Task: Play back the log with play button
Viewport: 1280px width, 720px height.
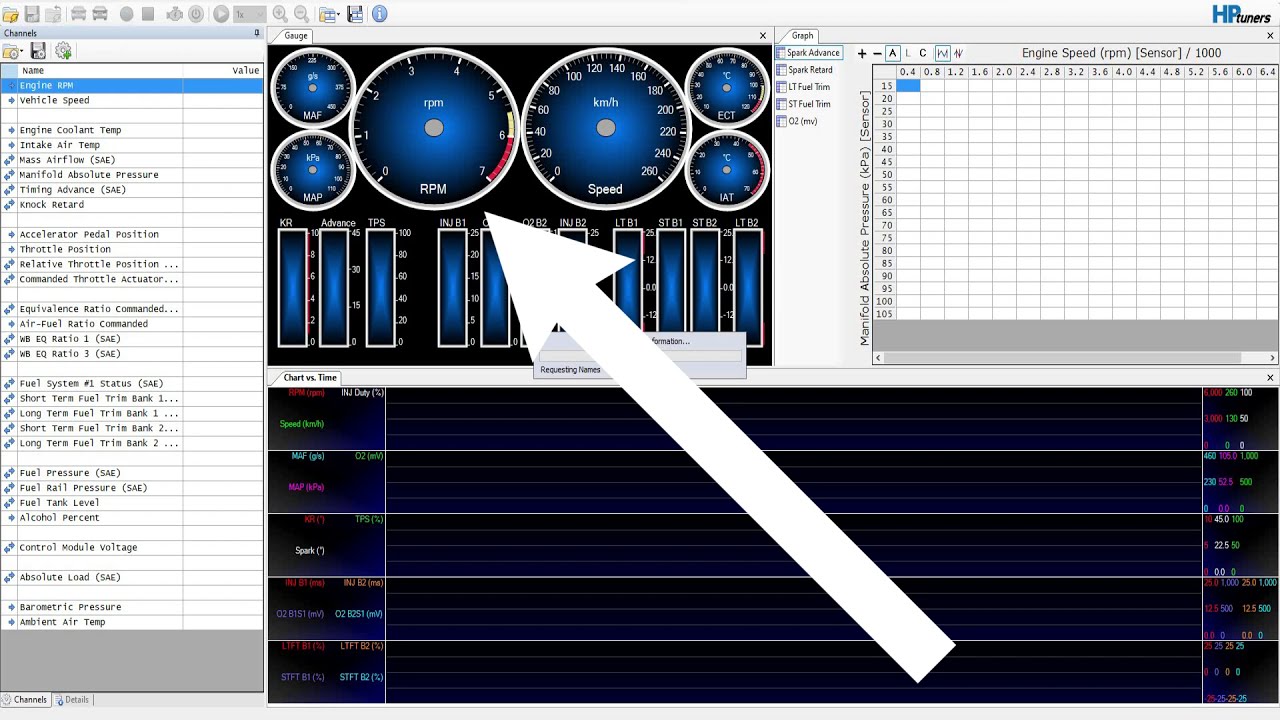Action: [x=221, y=14]
